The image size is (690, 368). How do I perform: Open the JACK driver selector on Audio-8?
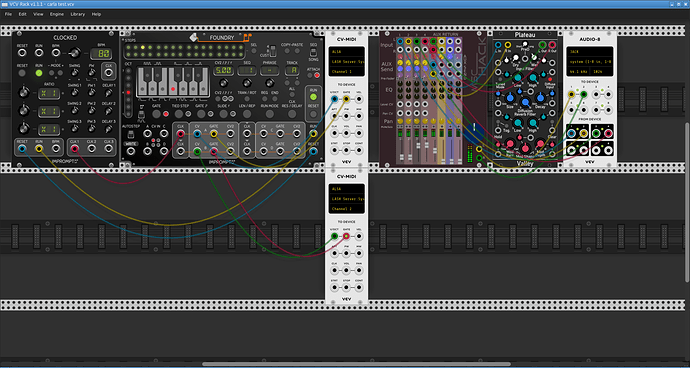(x=590, y=51)
